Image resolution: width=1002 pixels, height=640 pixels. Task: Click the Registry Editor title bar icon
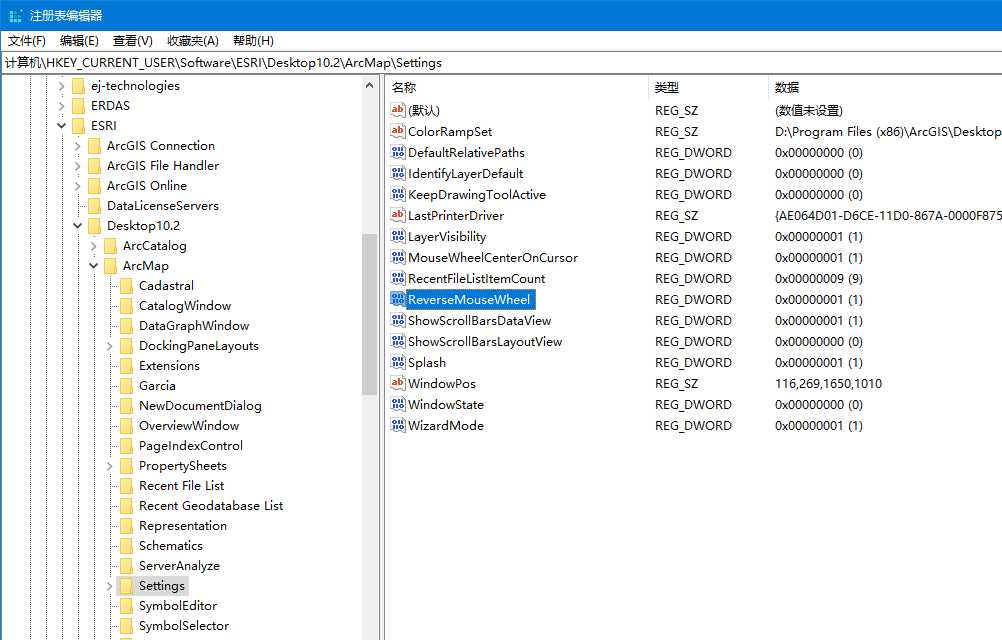(16, 15)
